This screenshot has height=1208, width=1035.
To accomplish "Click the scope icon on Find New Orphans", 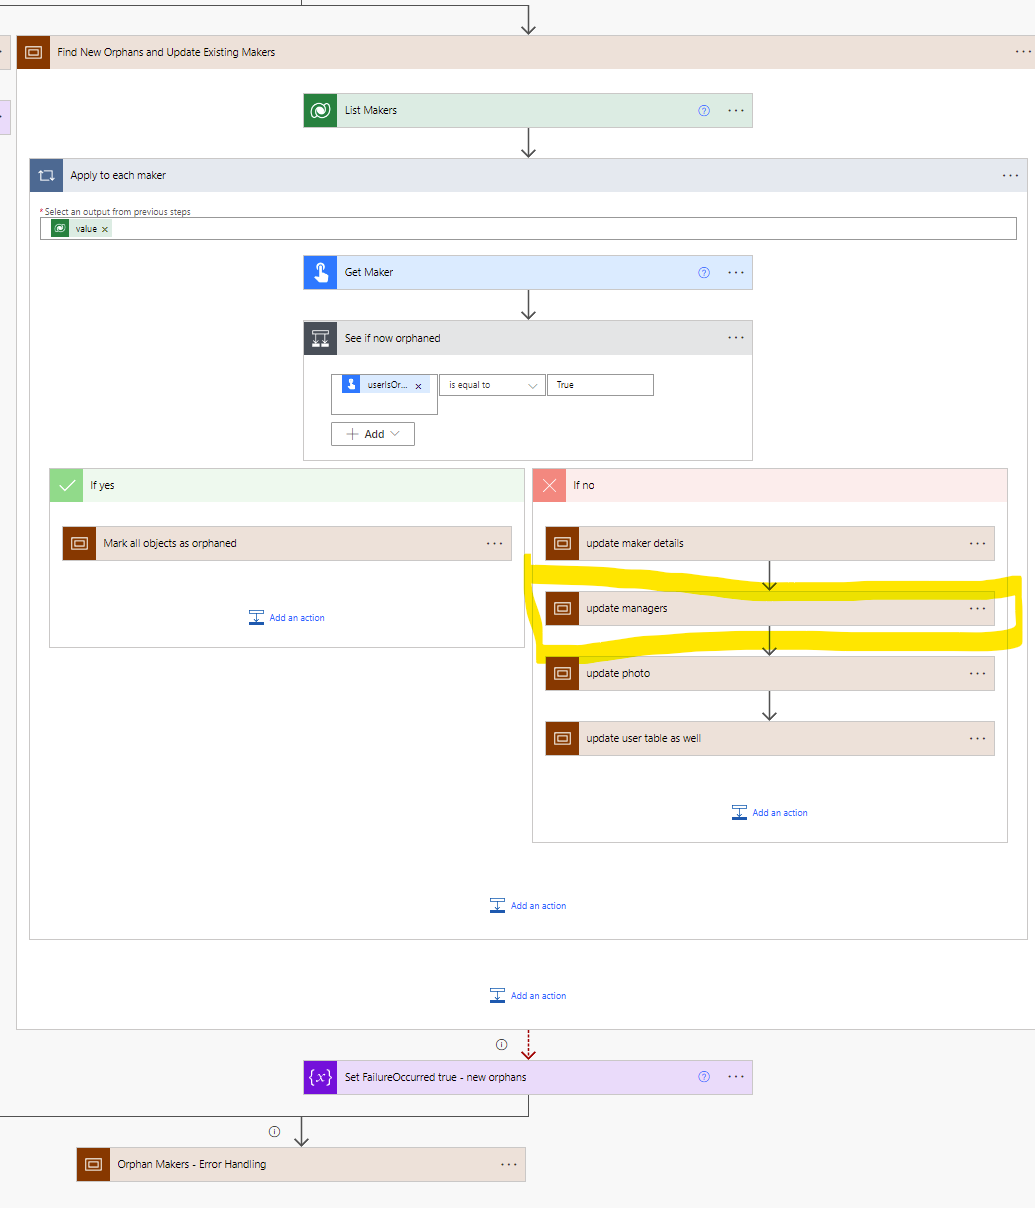I will (x=33, y=51).
